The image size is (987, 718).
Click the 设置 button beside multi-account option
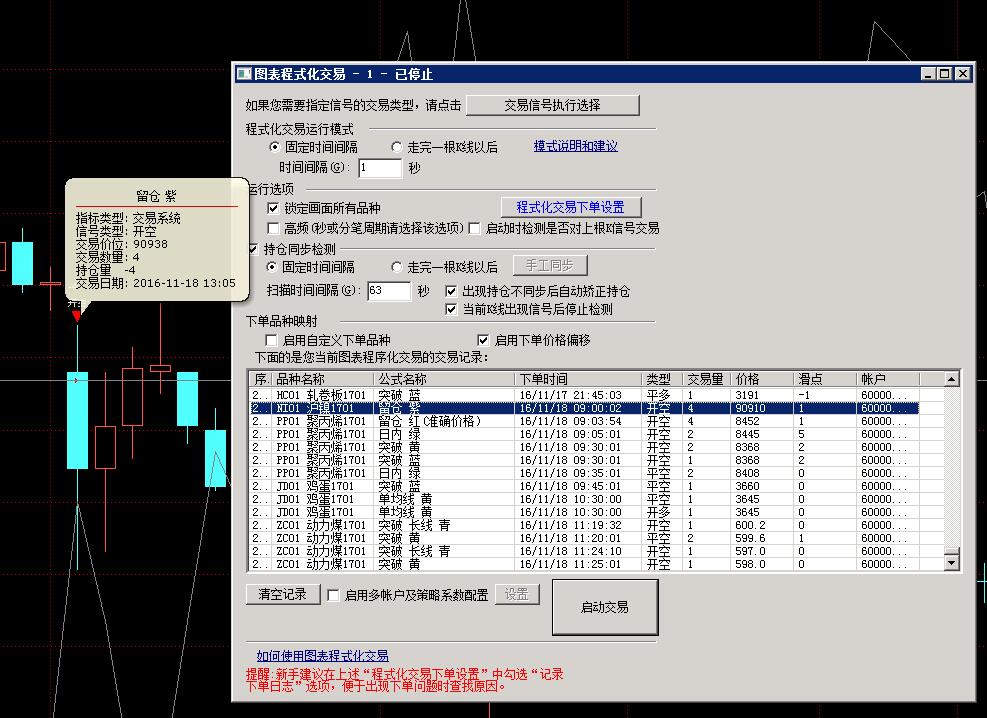click(517, 594)
